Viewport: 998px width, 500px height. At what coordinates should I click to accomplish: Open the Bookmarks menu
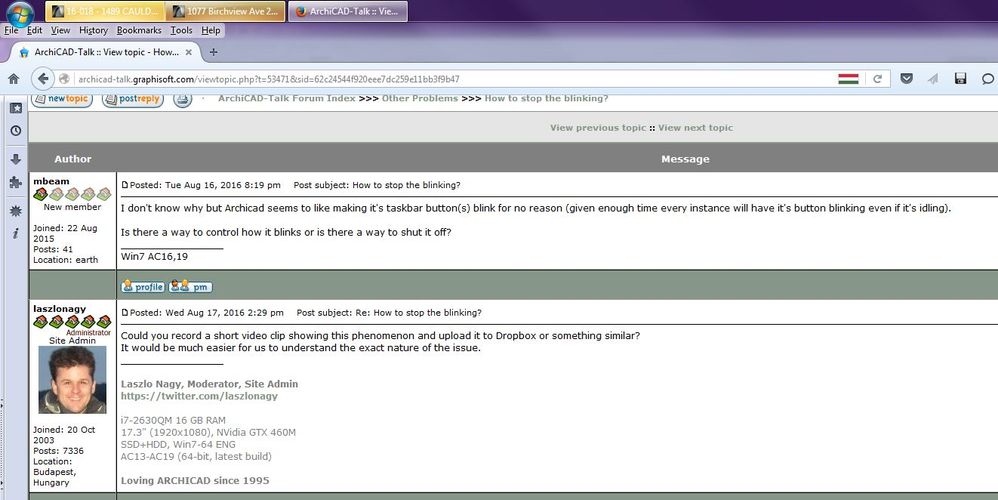coord(139,30)
